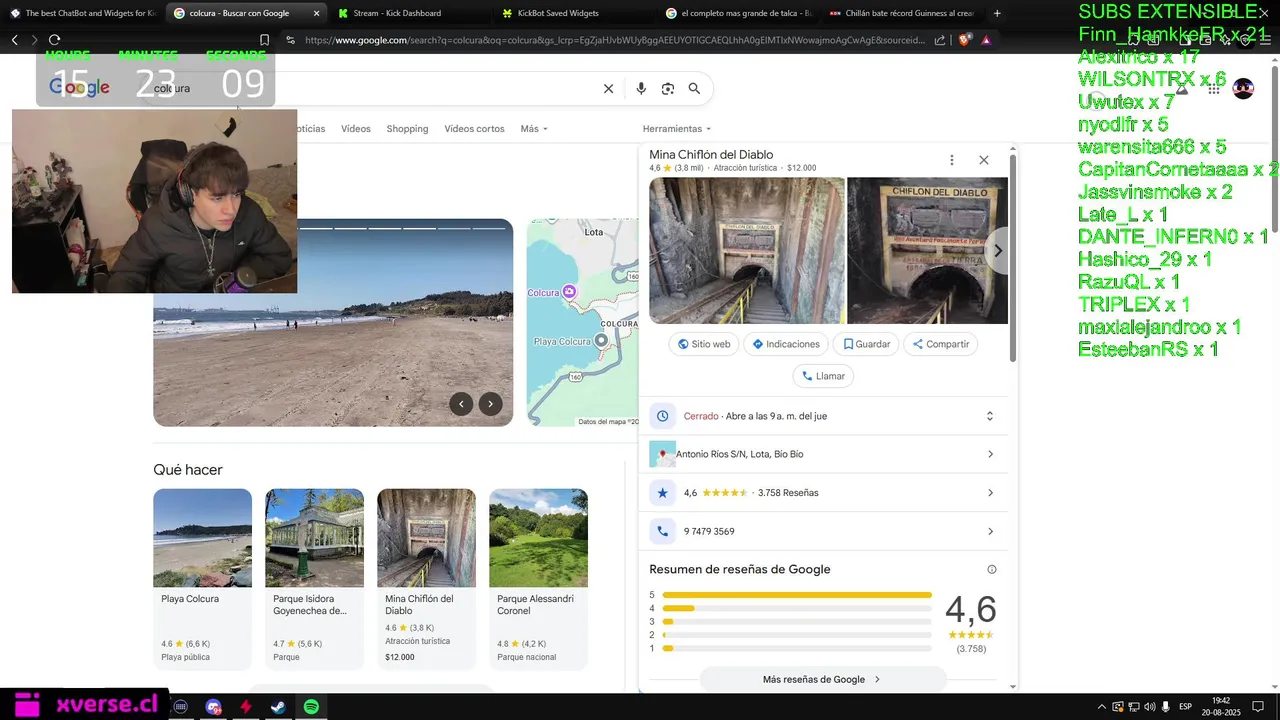Expand the Herramientas dropdown

[x=677, y=129]
